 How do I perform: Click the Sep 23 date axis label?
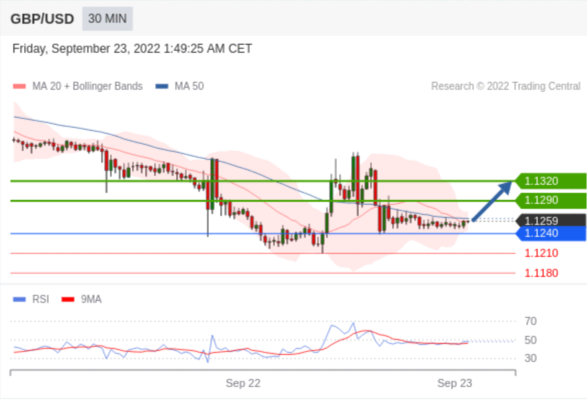click(x=454, y=383)
